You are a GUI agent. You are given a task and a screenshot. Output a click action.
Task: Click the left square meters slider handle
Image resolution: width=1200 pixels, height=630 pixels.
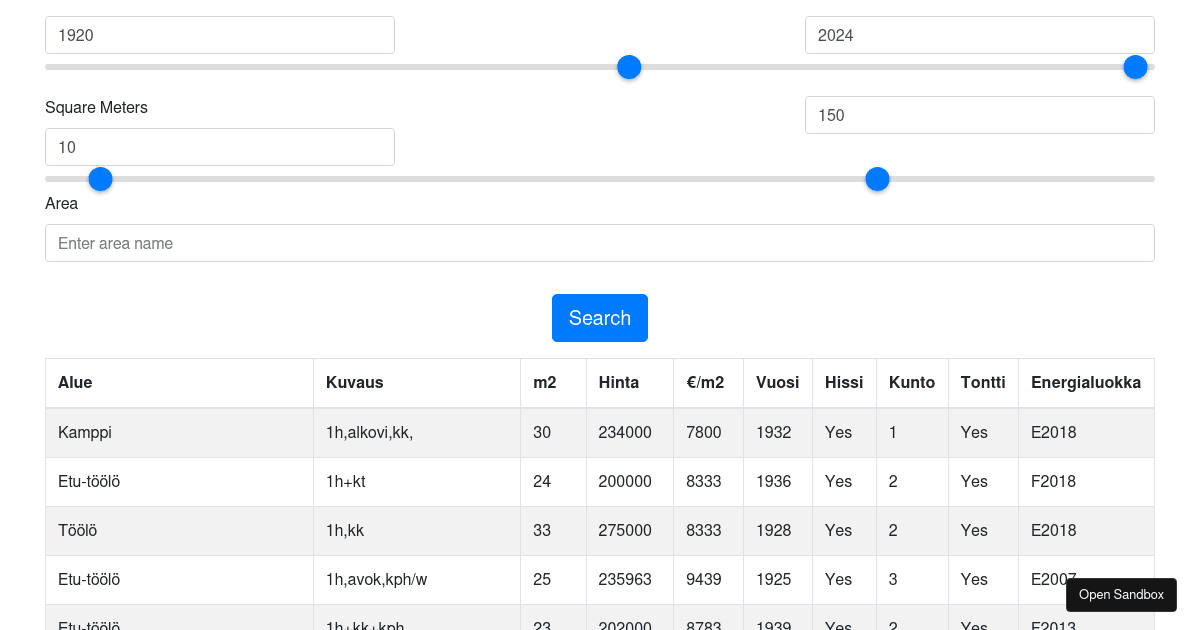click(100, 178)
